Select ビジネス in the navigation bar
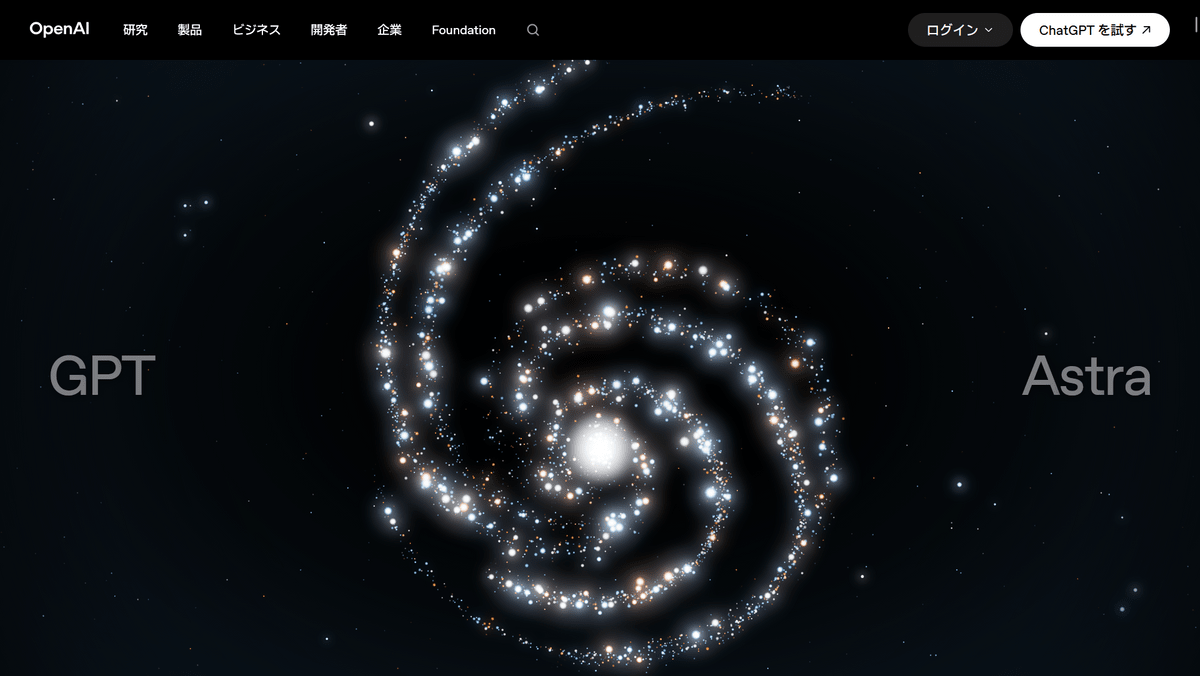 256,30
